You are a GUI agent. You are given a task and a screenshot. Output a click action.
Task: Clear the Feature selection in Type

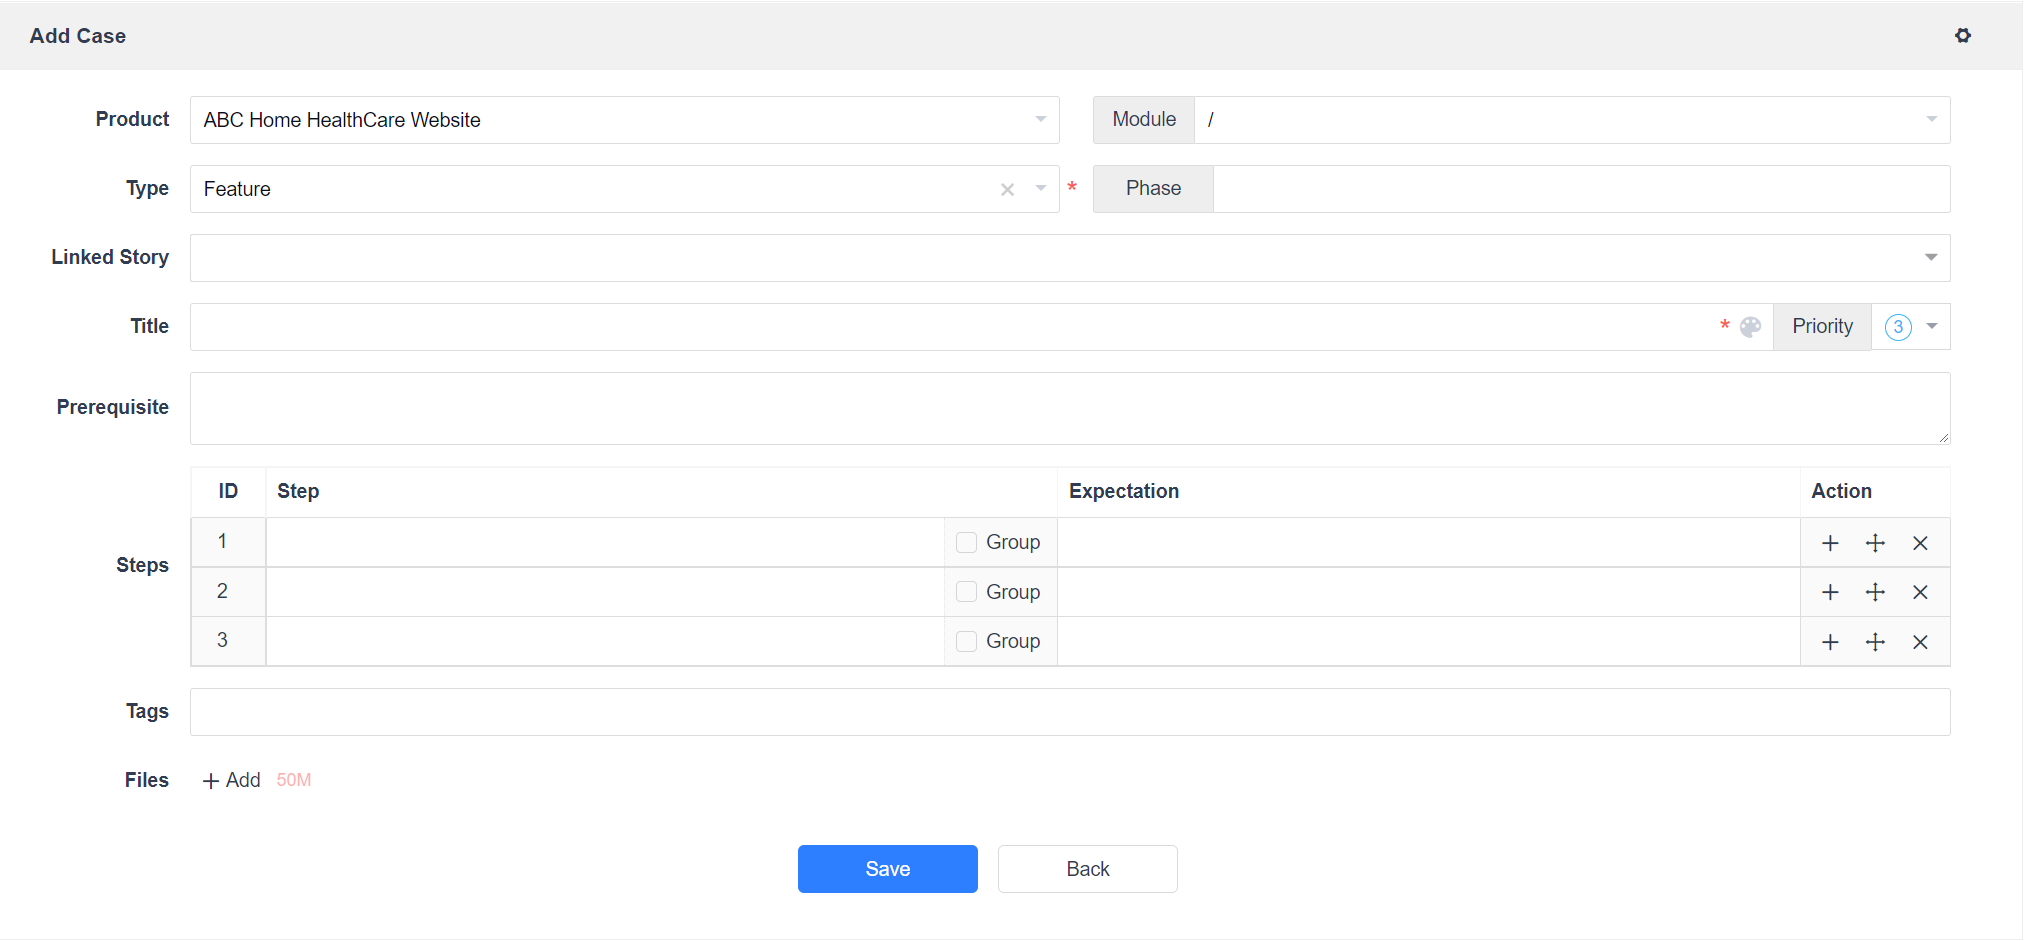pos(1007,190)
